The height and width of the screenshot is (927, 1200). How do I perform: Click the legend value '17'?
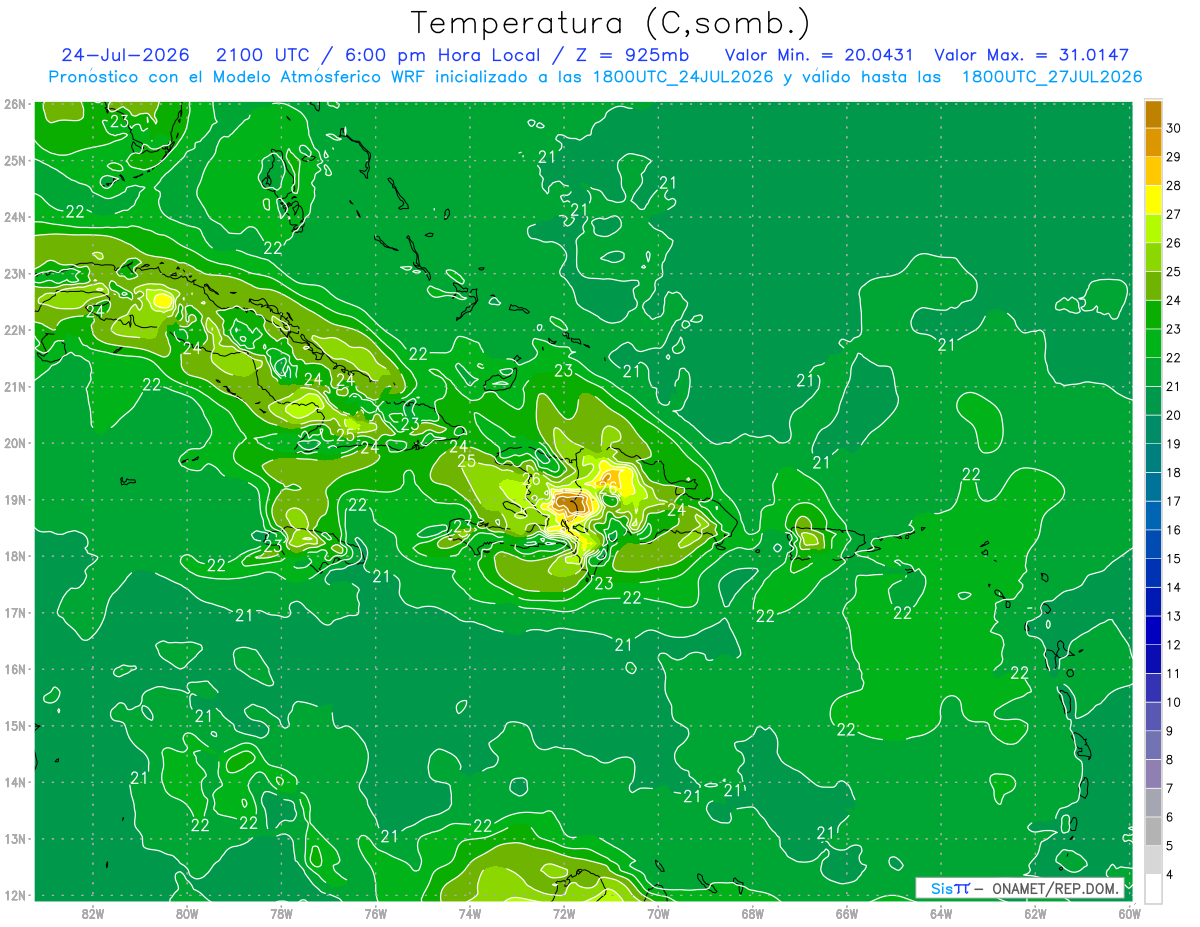tap(1173, 501)
